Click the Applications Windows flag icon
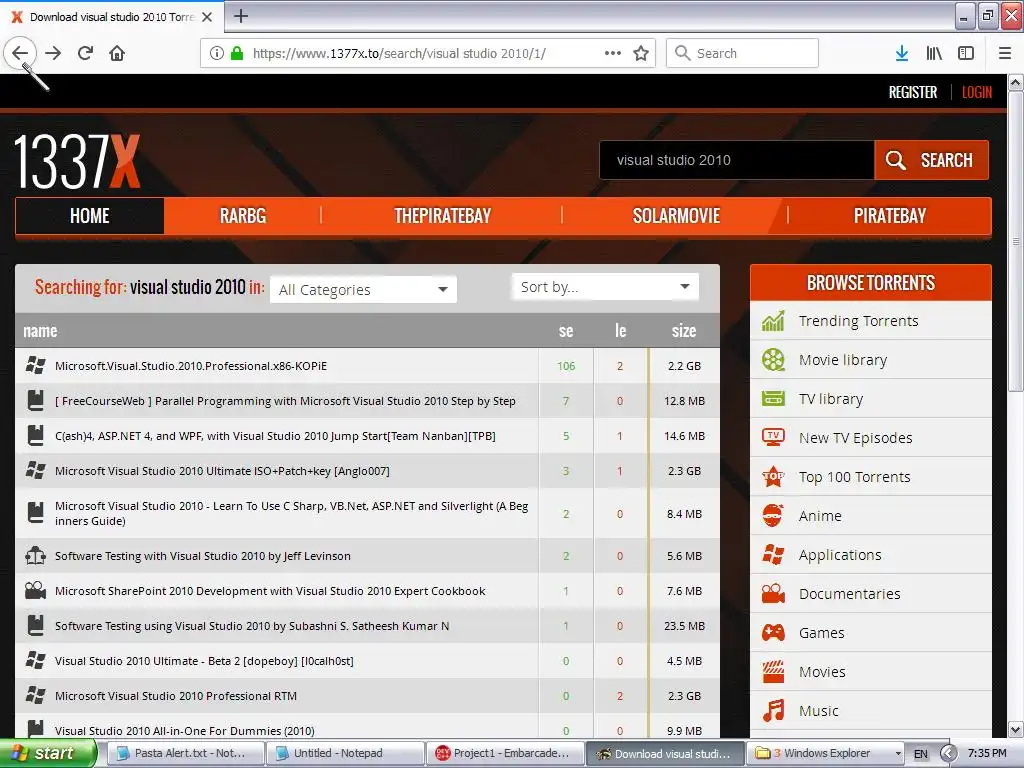 [x=773, y=554]
